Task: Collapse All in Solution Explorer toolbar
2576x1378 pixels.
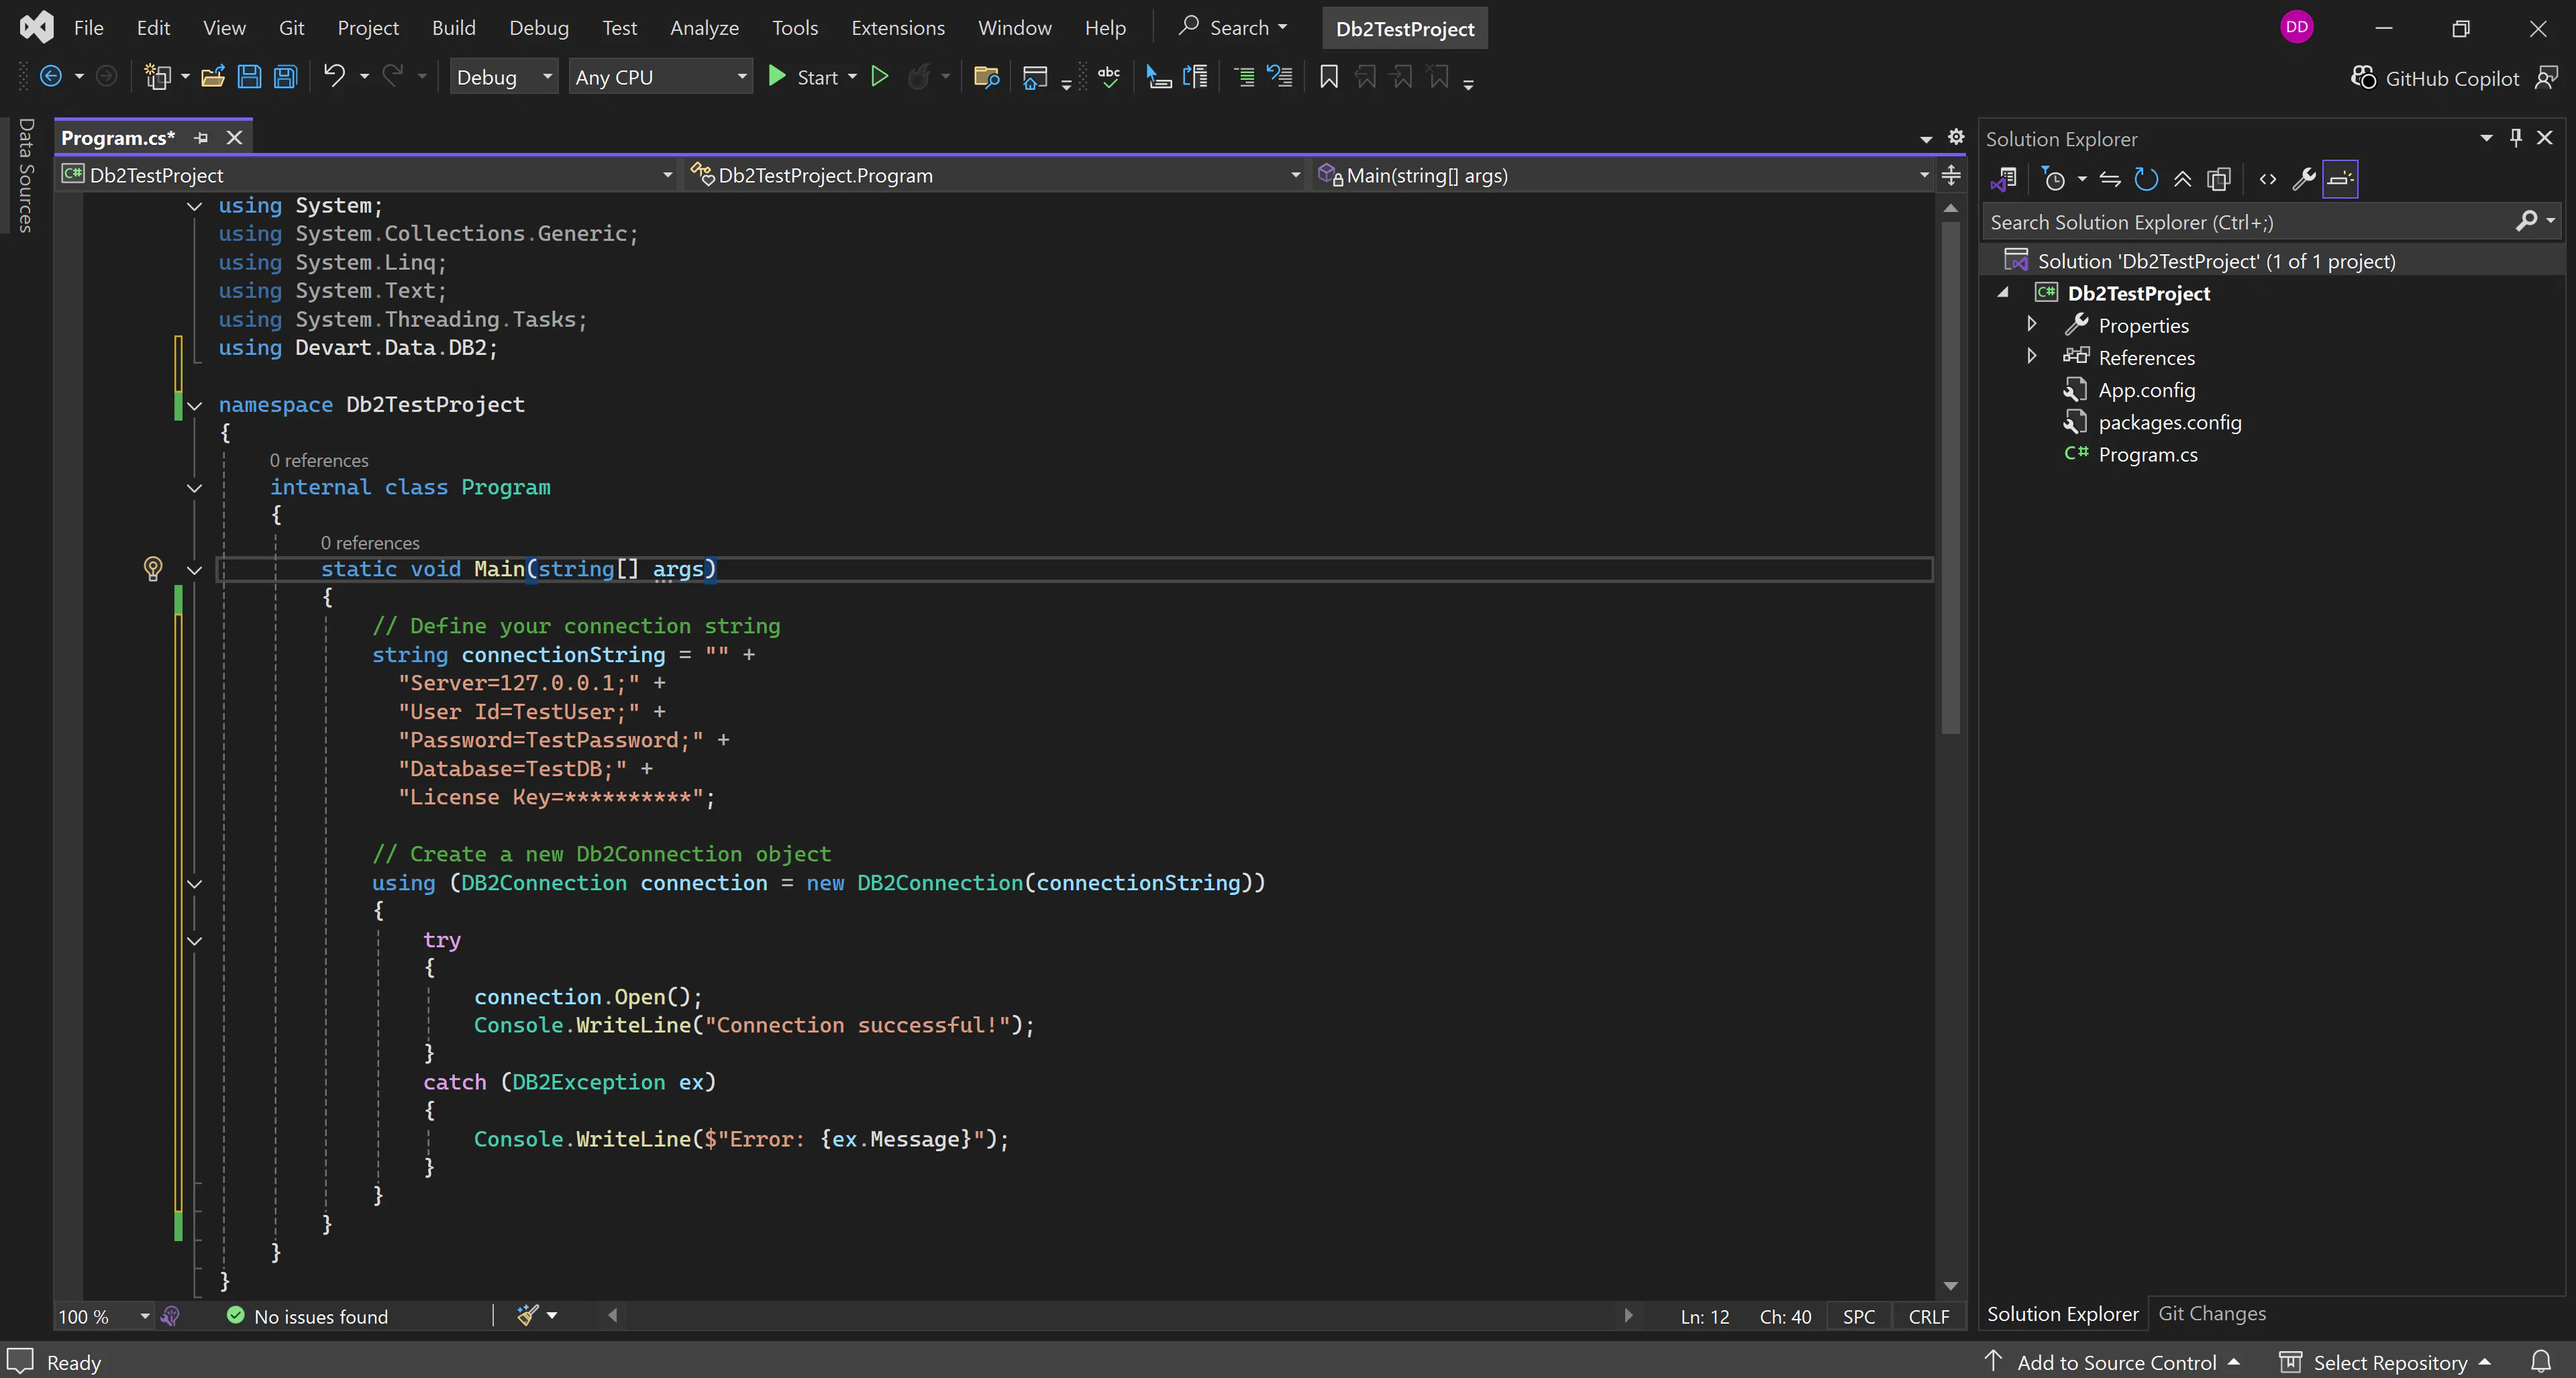Action: (2182, 179)
